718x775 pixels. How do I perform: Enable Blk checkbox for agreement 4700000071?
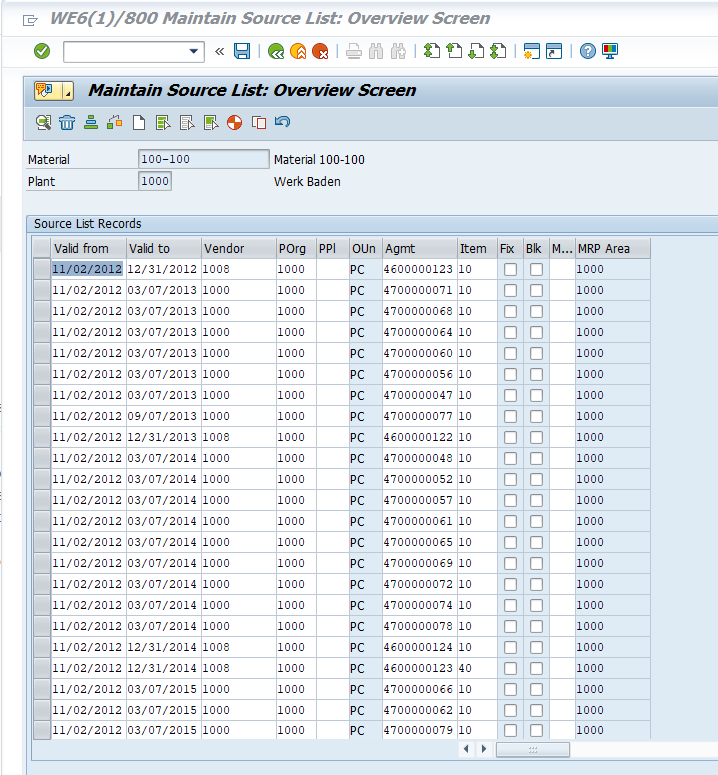pyautogui.click(x=536, y=291)
